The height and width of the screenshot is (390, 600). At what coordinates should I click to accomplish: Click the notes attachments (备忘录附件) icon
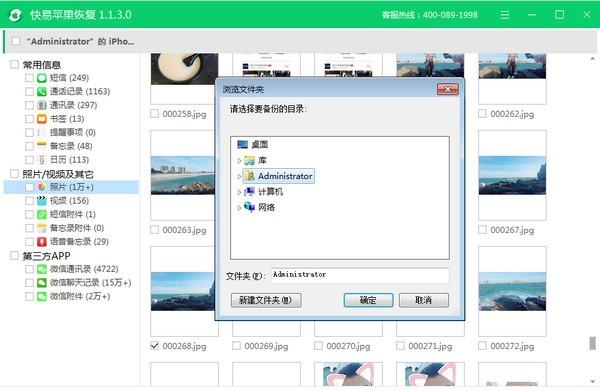point(42,228)
